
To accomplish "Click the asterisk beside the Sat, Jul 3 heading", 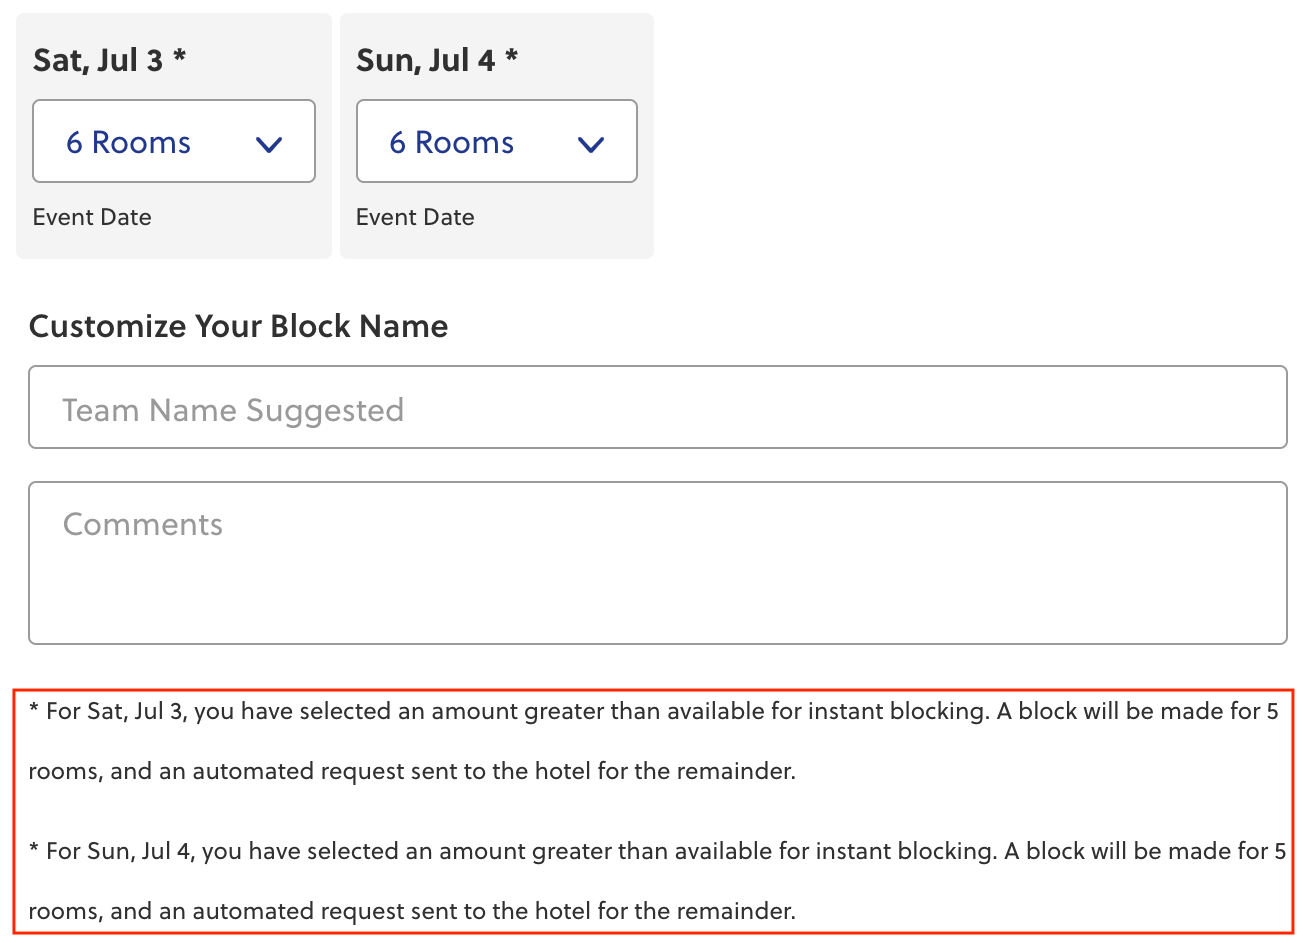I will click(x=179, y=56).
